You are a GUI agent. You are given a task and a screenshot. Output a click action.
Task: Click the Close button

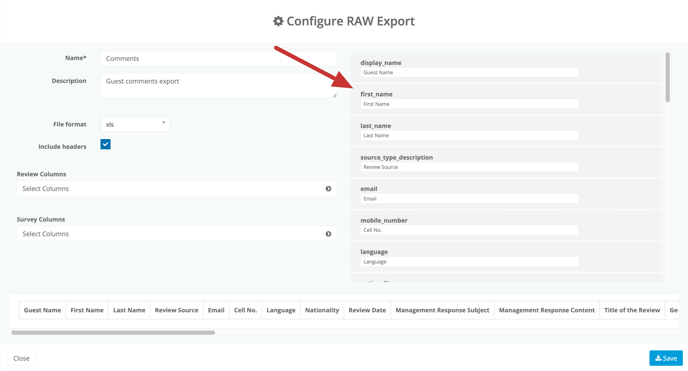22,358
